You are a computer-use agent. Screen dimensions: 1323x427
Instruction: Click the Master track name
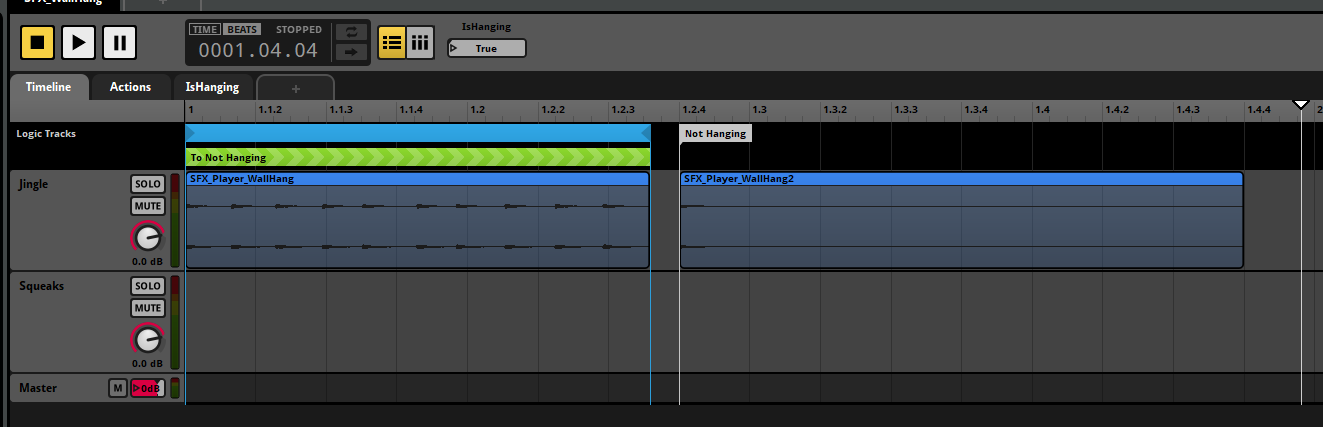(x=38, y=388)
